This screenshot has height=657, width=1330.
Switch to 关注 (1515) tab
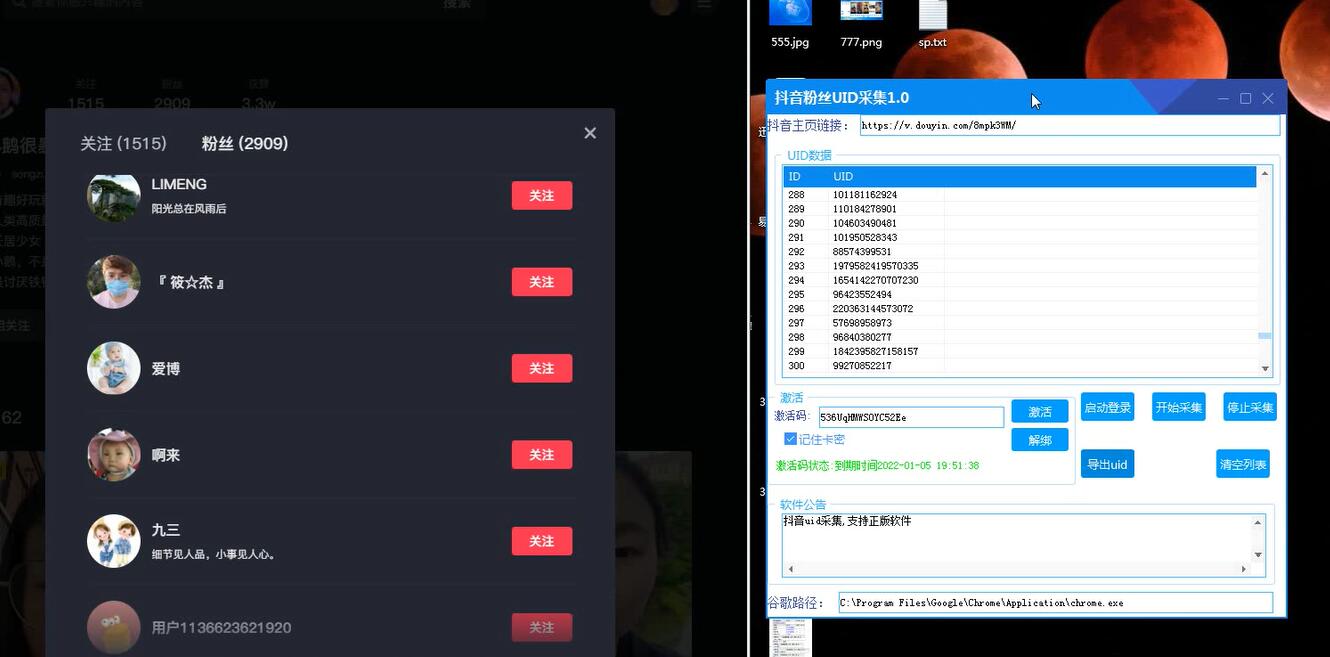click(123, 144)
